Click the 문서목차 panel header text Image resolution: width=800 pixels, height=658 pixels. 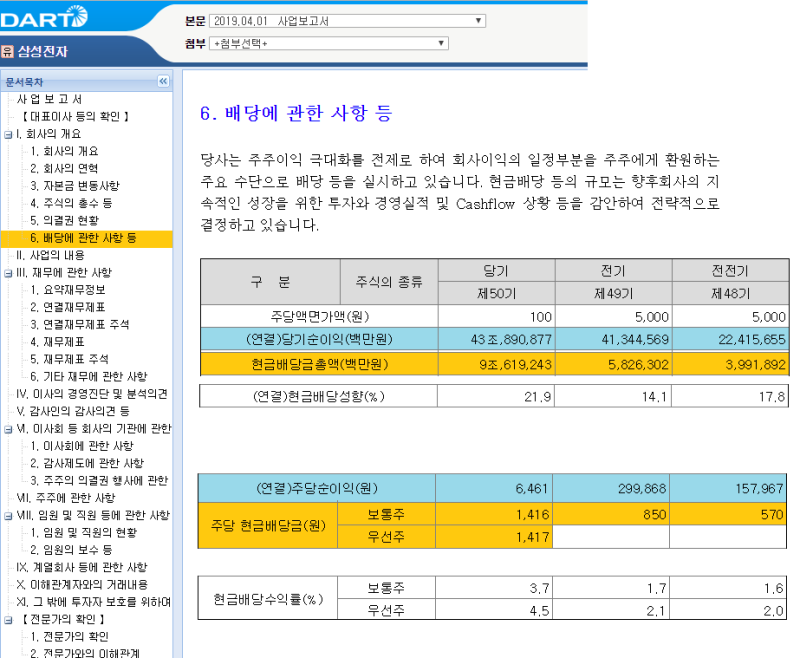[24, 82]
